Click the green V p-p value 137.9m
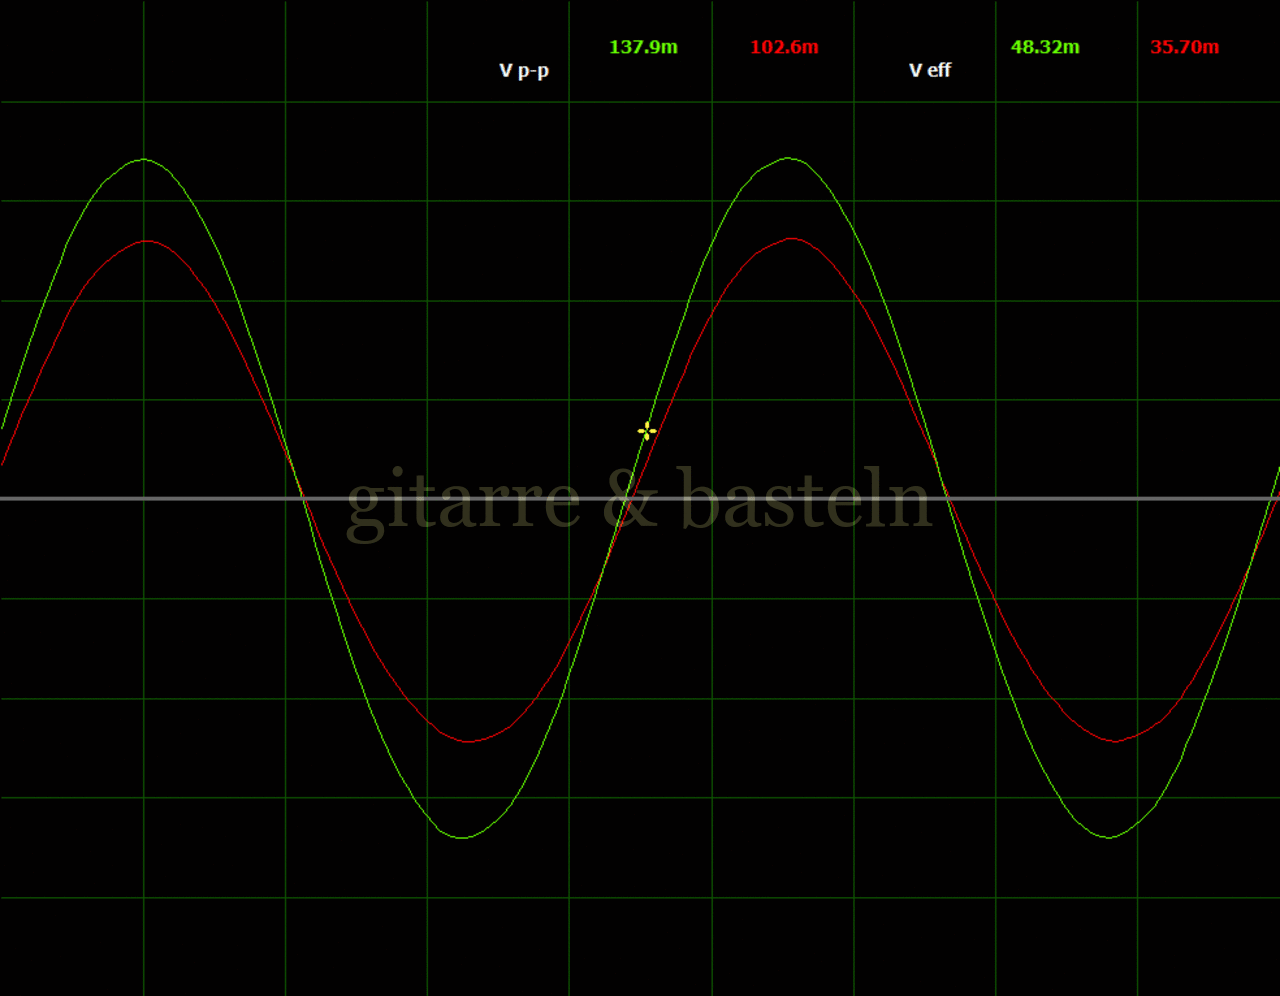1280x996 pixels. 643,47
